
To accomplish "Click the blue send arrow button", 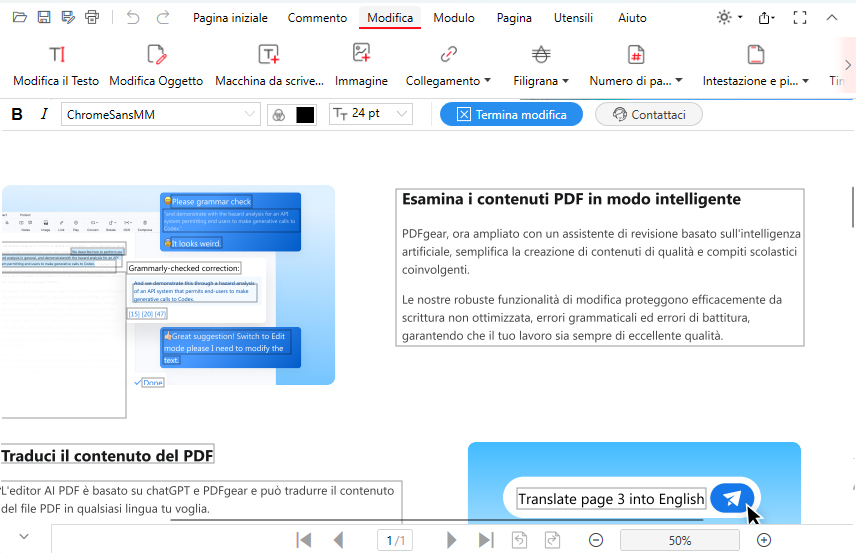I will click(x=732, y=498).
